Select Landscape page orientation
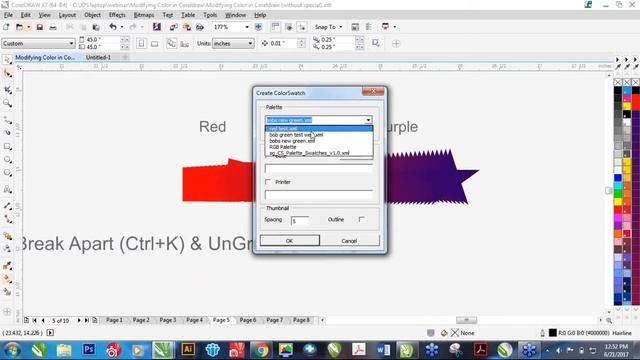Viewport: 640px width, 360px height. (x=154, y=43)
